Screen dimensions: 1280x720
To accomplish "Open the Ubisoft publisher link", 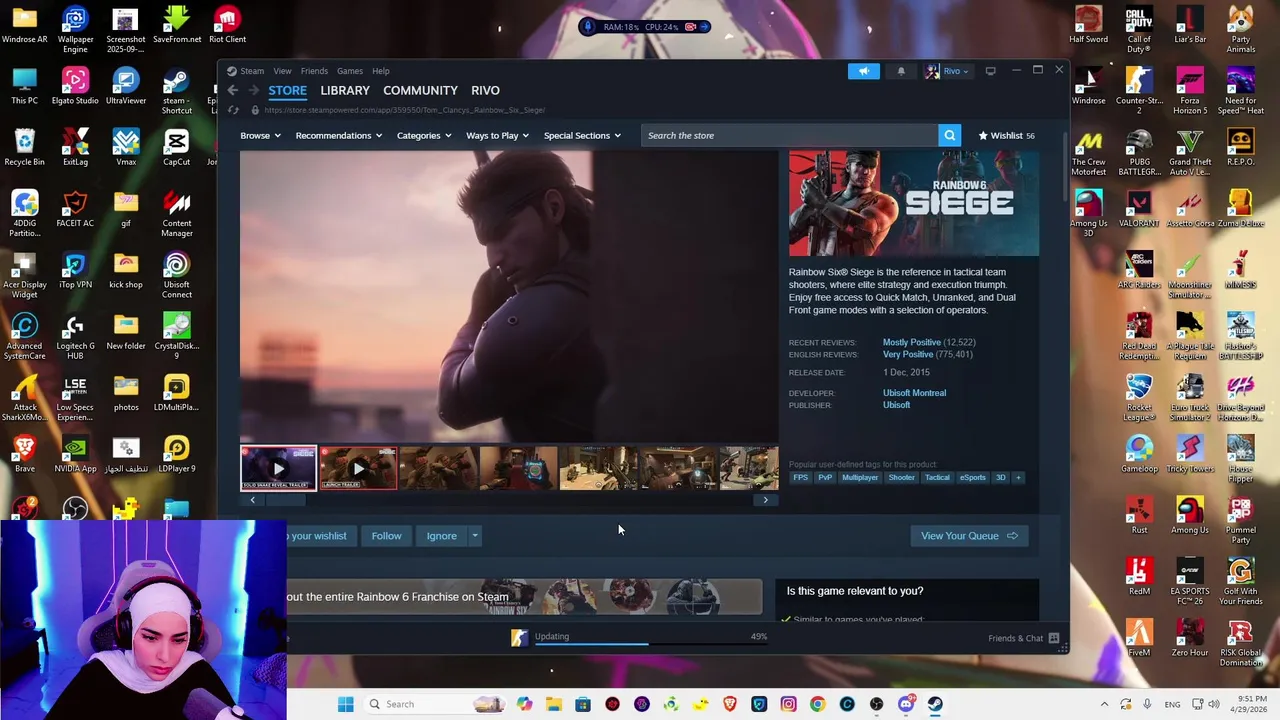I will [x=896, y=405].
